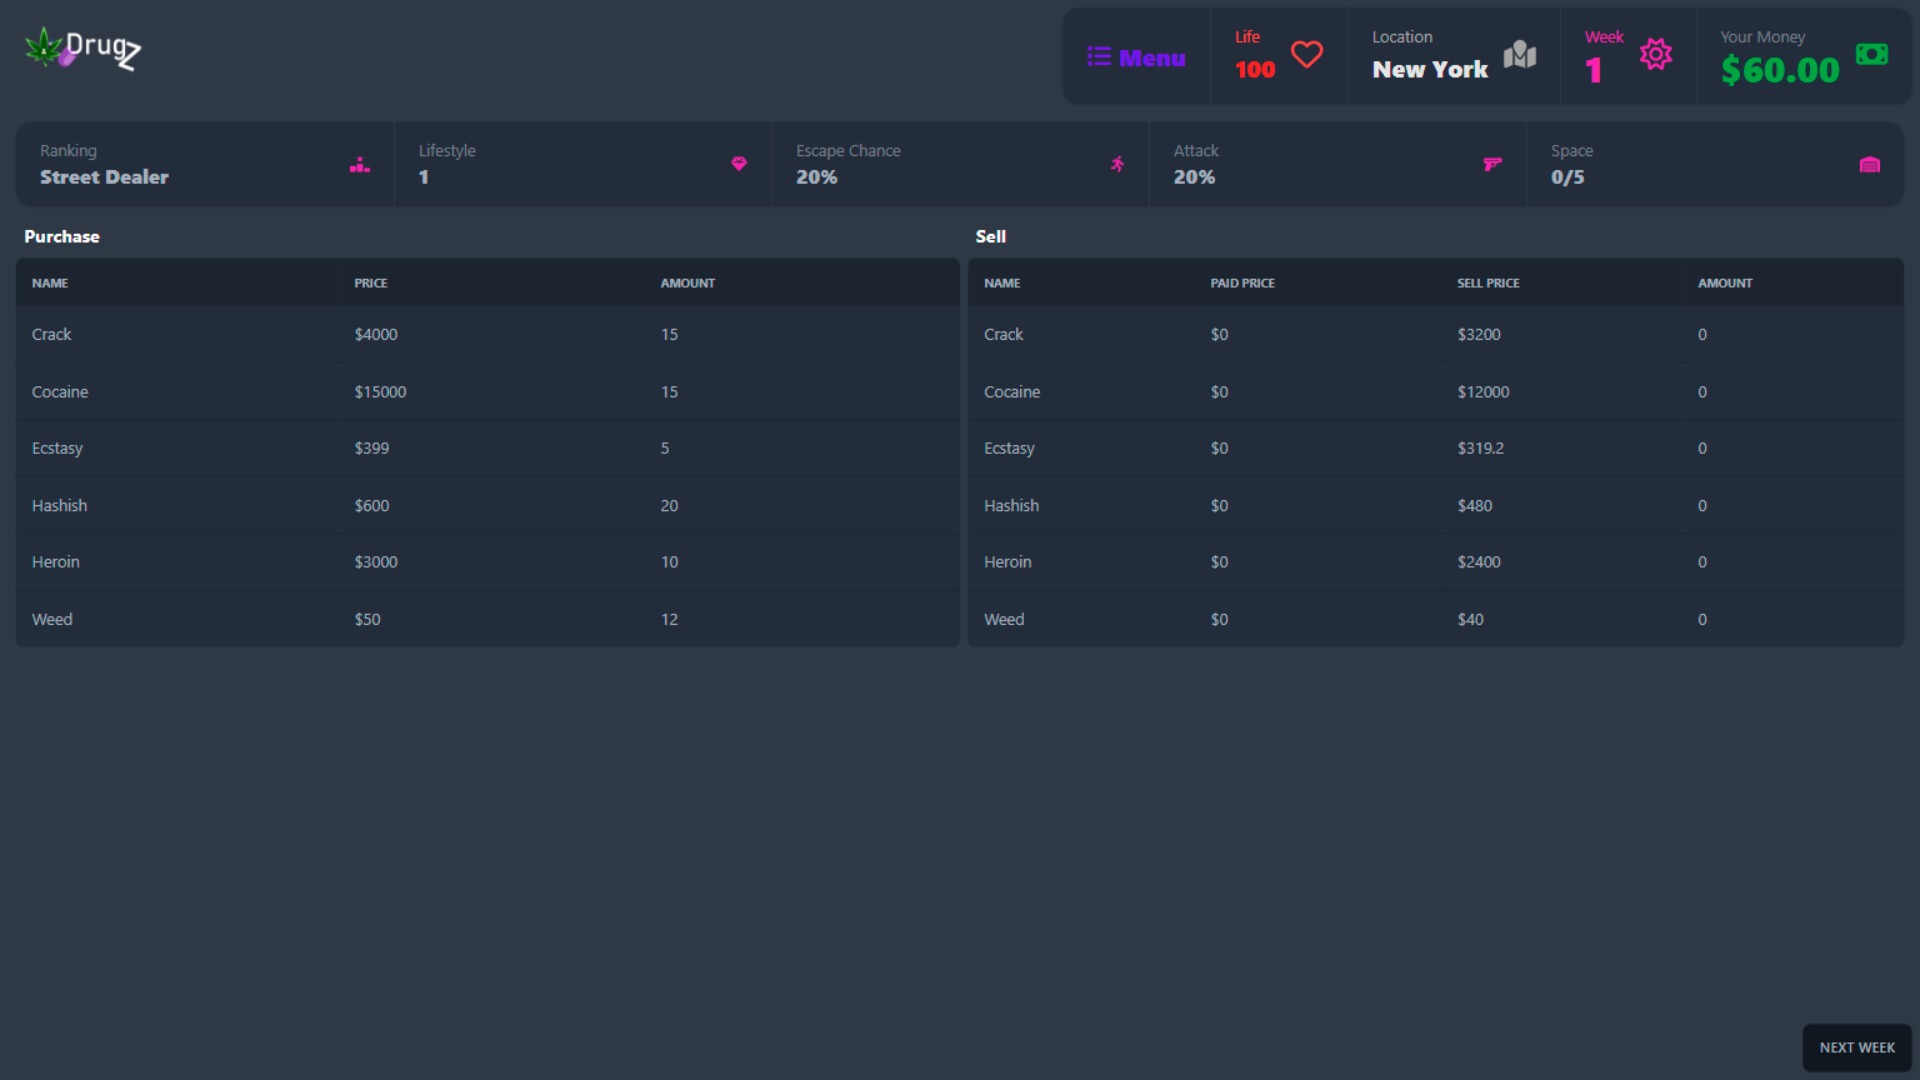Click the gear icon next to Week
The height and width of the screenshot is (1080, 1920).
click(1656, 55)
